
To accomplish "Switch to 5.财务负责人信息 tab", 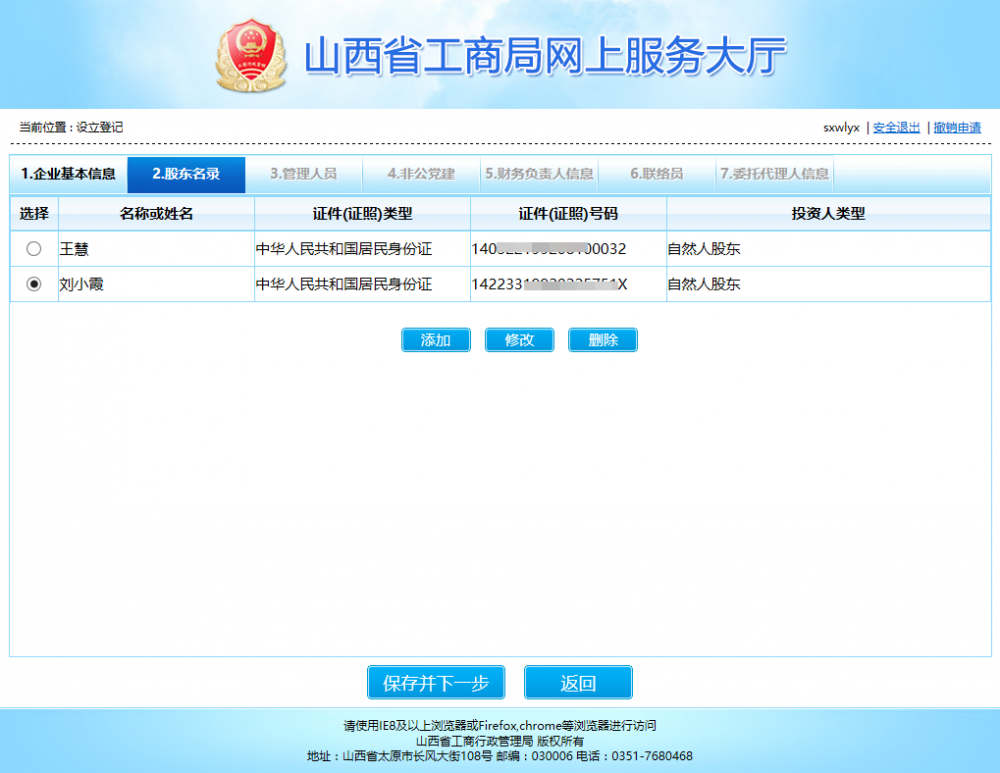I will coord(539,174).
